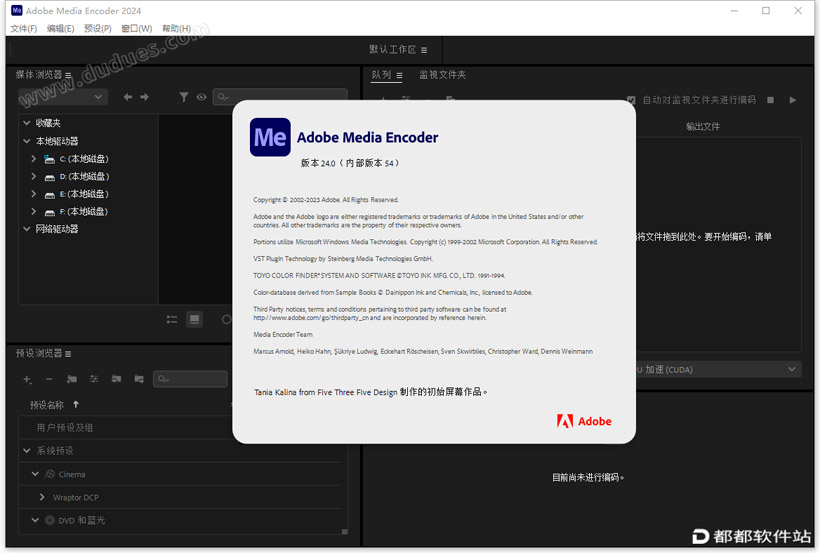Image resolution: width=820 pixels, height=553 pixels.
Task: Select the C: drive icon
Action: (x=50, y=159)
